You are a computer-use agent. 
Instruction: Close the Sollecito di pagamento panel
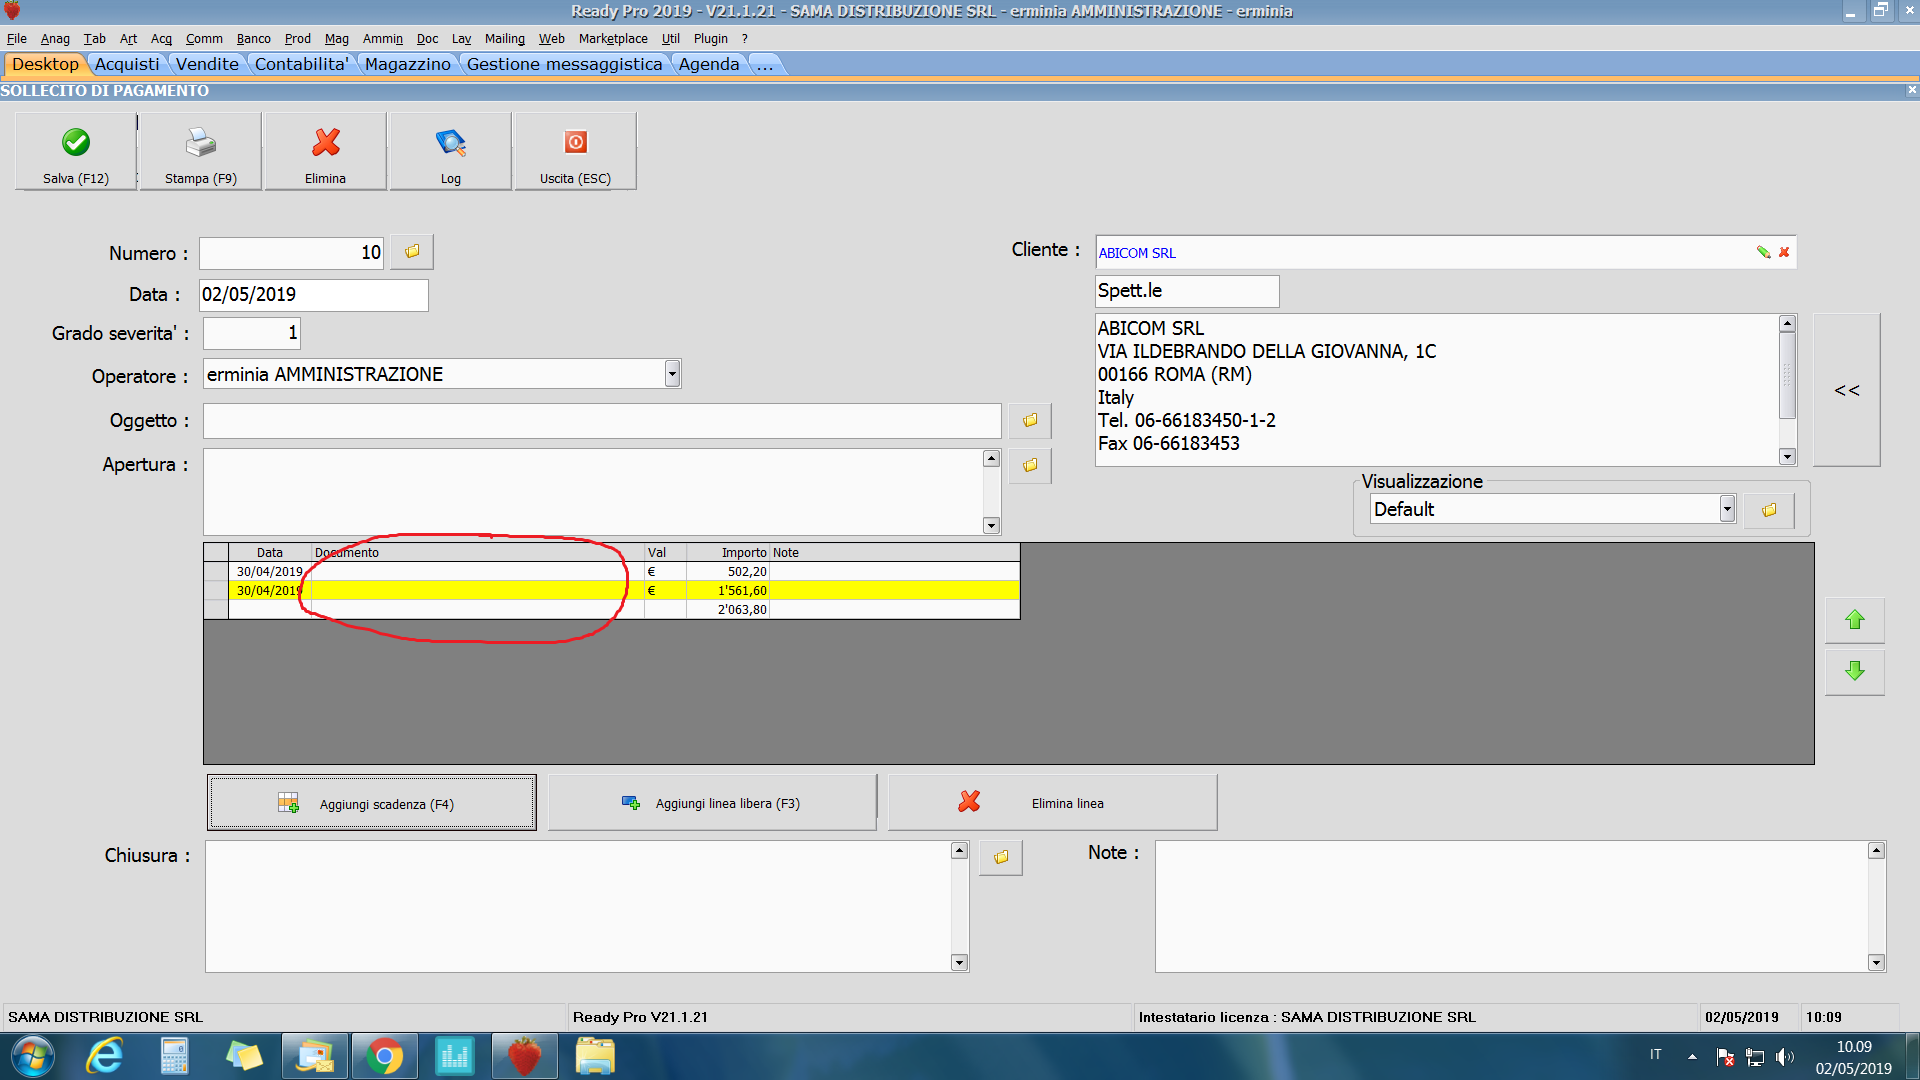[x=1911, y=90]
